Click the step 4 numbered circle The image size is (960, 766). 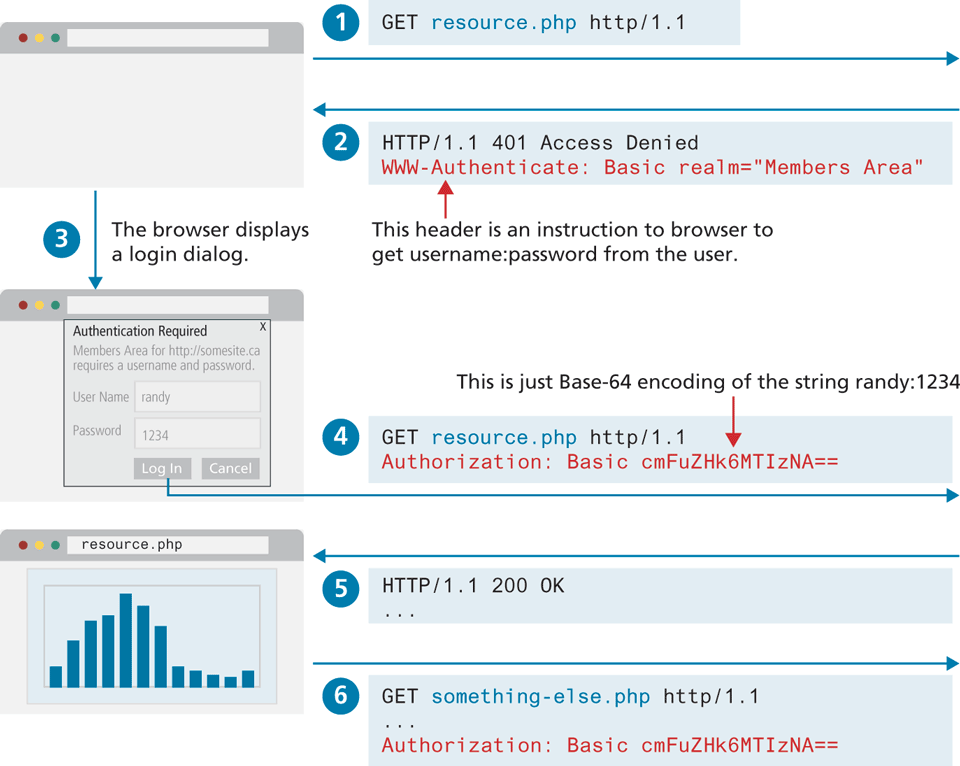pyautogui.click(x=341, y=437)
